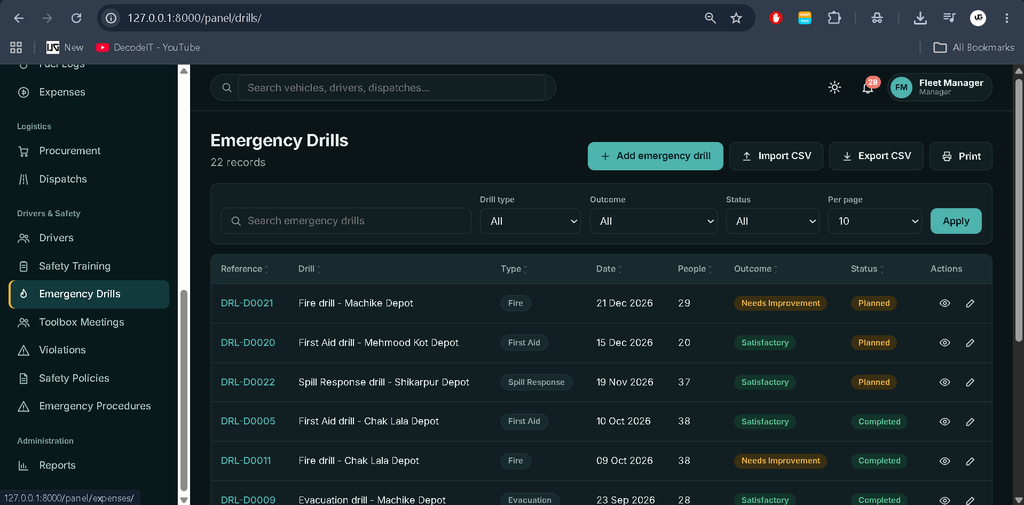1024x505 pixels.
Task: Sort table by Reference column
Action: coord(244,269)
